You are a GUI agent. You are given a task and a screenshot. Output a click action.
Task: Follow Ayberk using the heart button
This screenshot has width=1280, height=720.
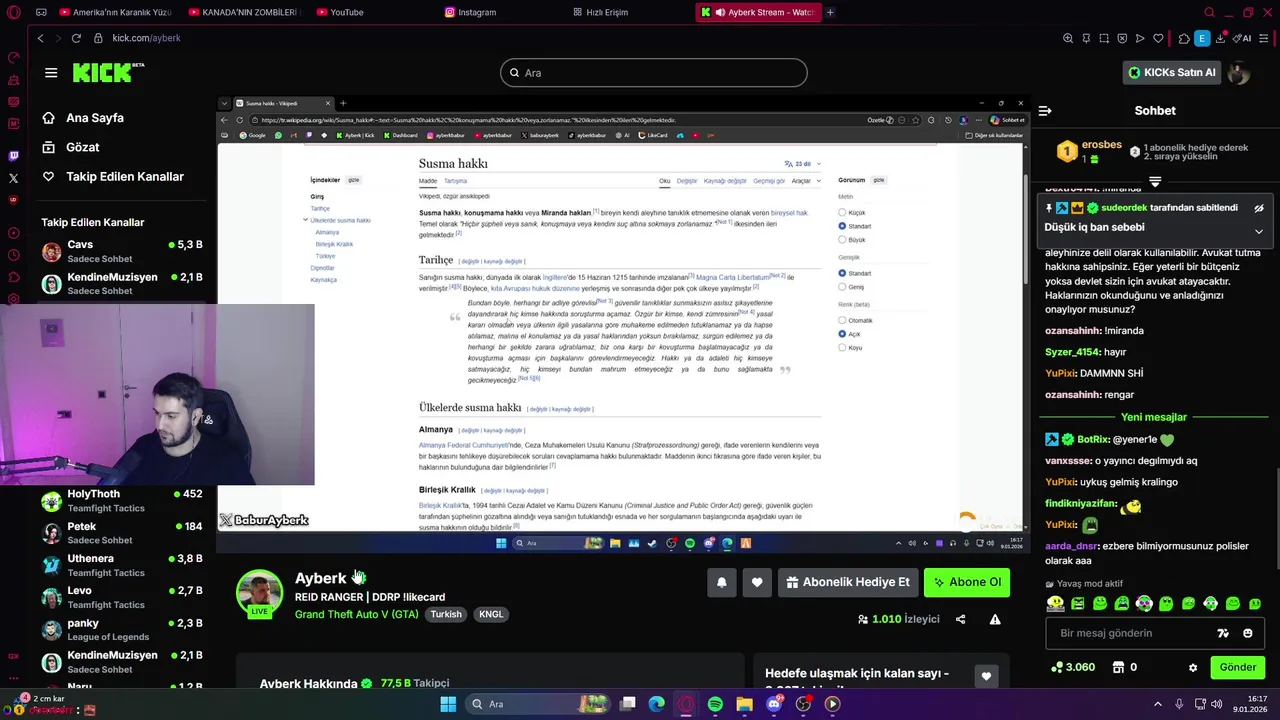pyautogui.click(x=757, y=582)
